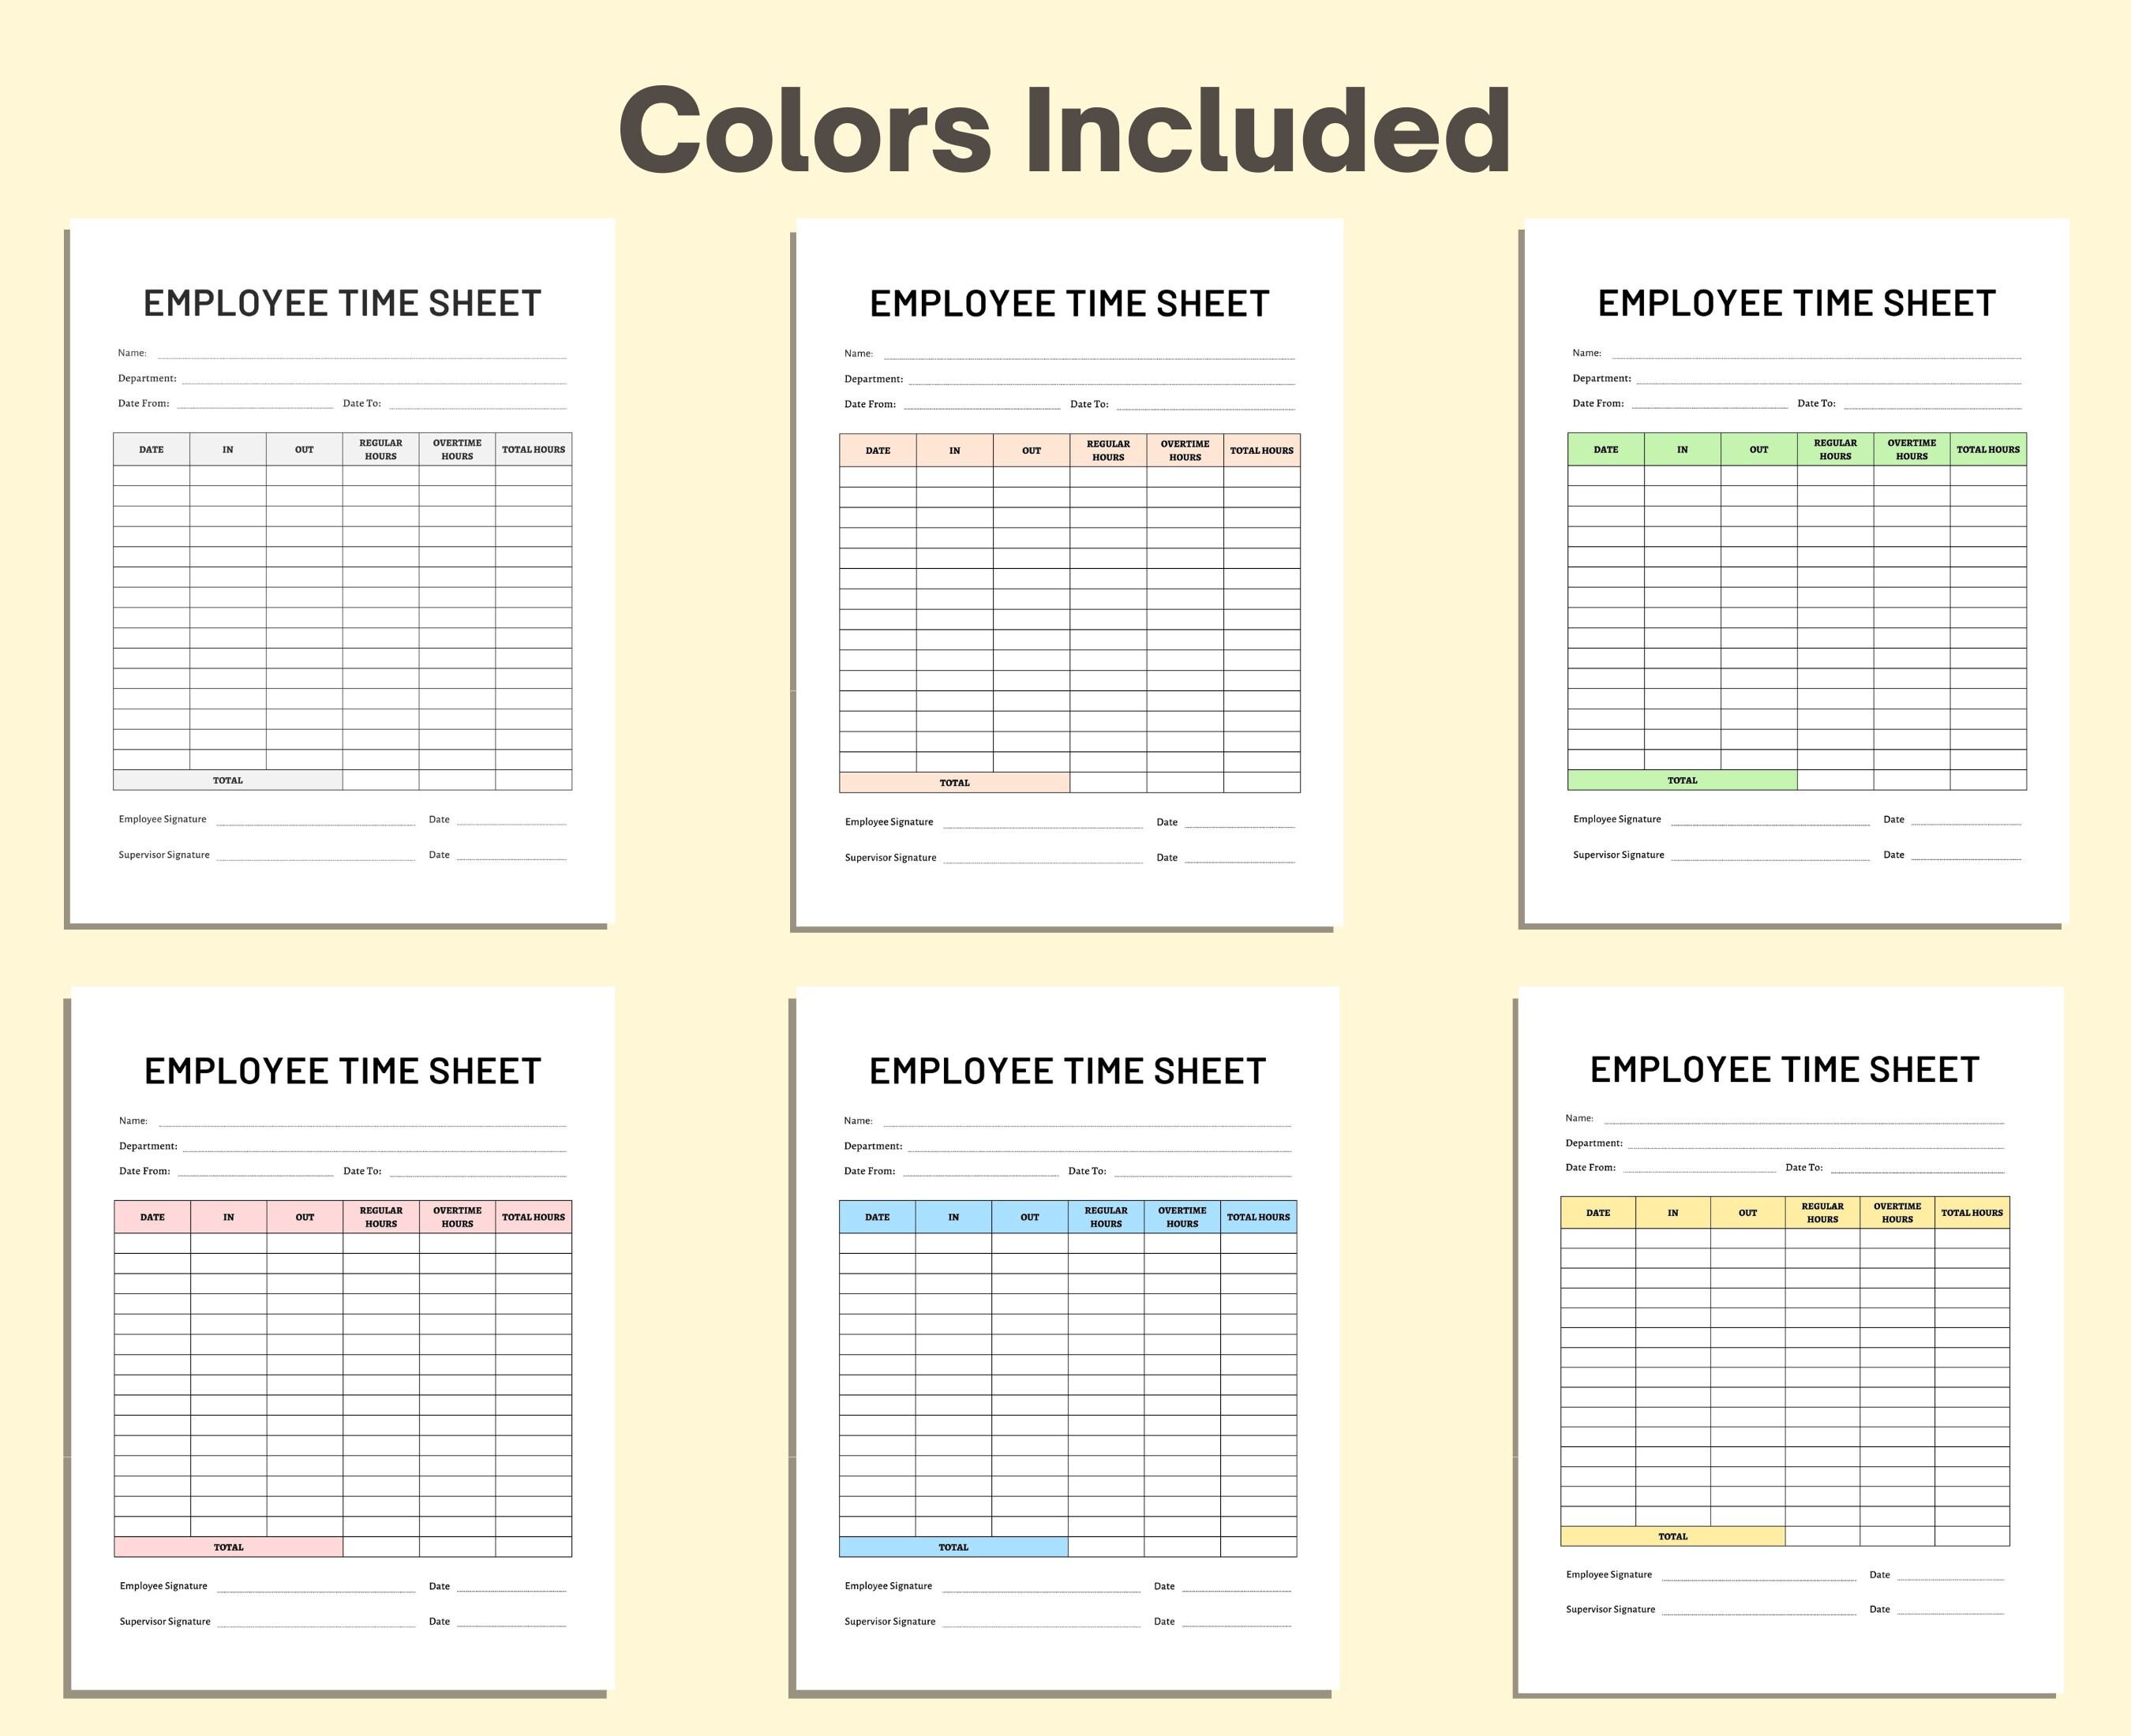This screenshot has height=1736, width=2131.
Task: Click the gray TOTAL row cell
Action: (x=228, y=780)
